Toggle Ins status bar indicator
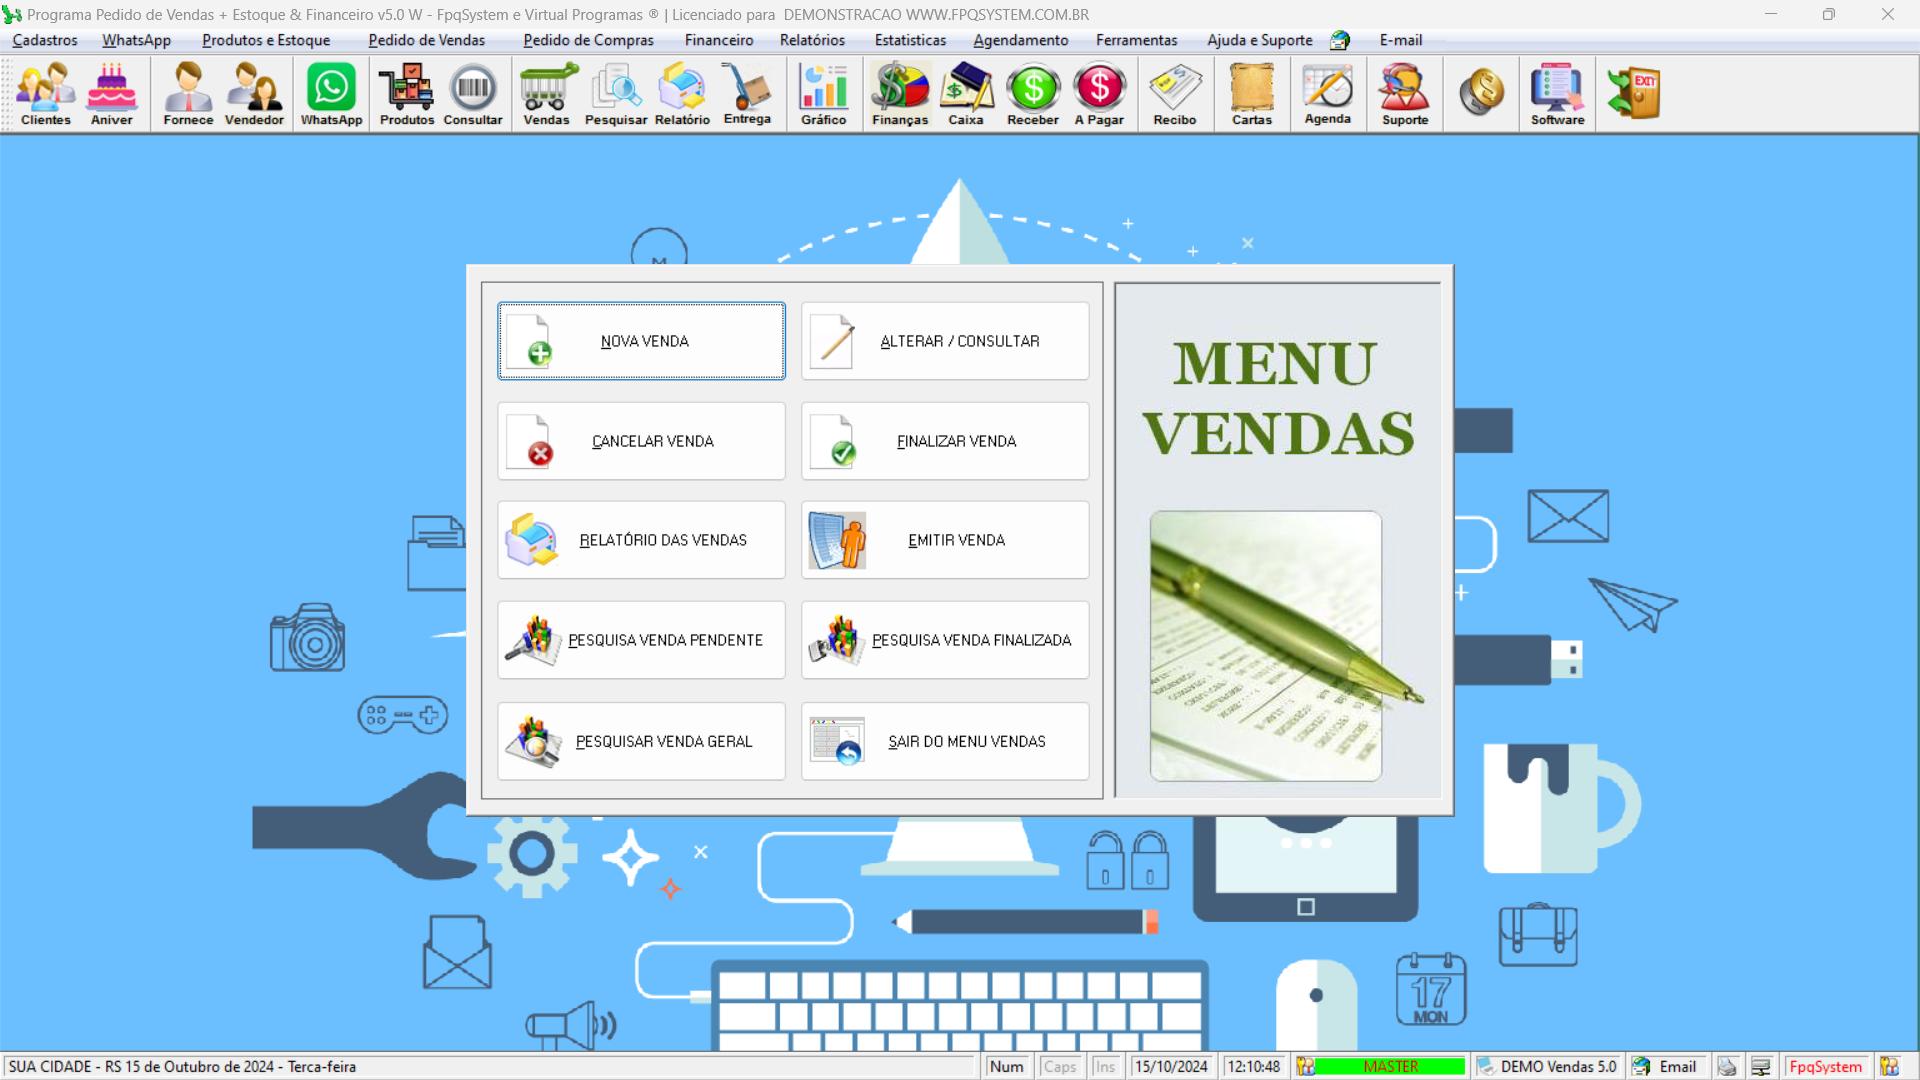The image size is (1920, 1080). tap(1105, 1065)
